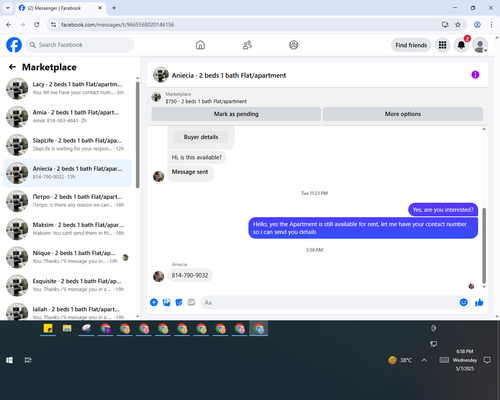The width and height of the screenshot is (500, 400).
Task: Open the Amia conversation
Action: [67, 116]
